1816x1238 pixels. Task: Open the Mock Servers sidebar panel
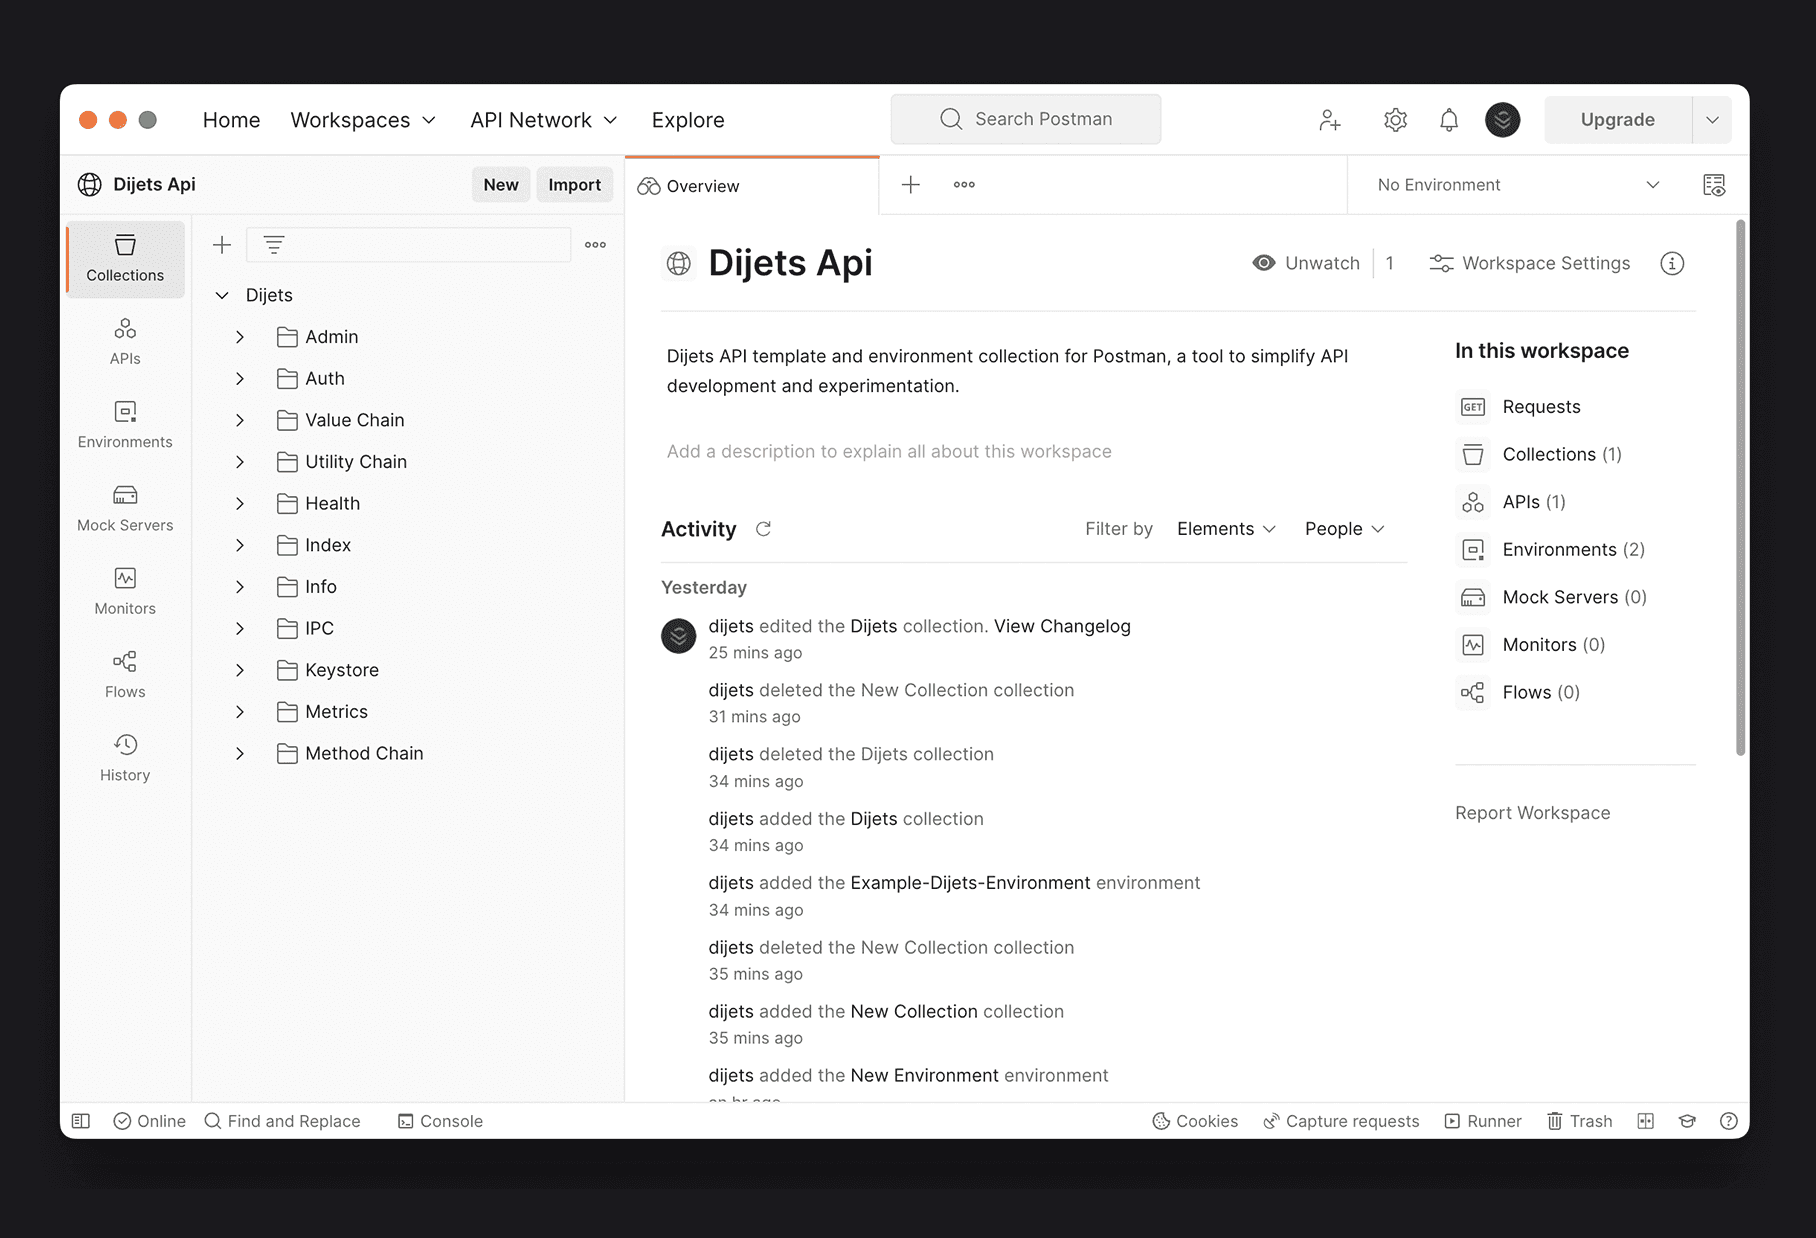pyautogui.click(x=125, y=508)
